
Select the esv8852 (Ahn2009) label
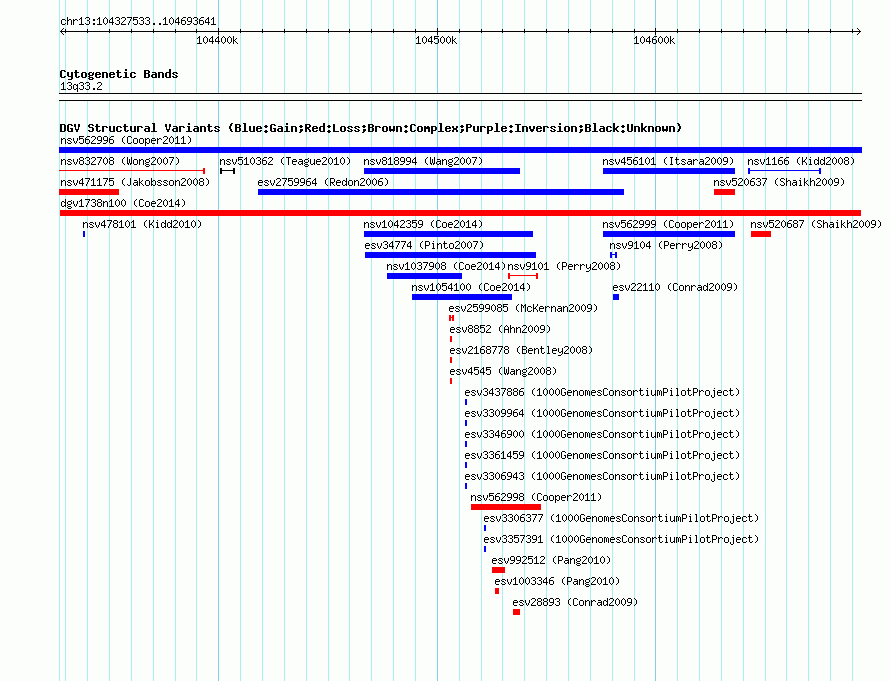pyautogui.click(x=500, y=329)
